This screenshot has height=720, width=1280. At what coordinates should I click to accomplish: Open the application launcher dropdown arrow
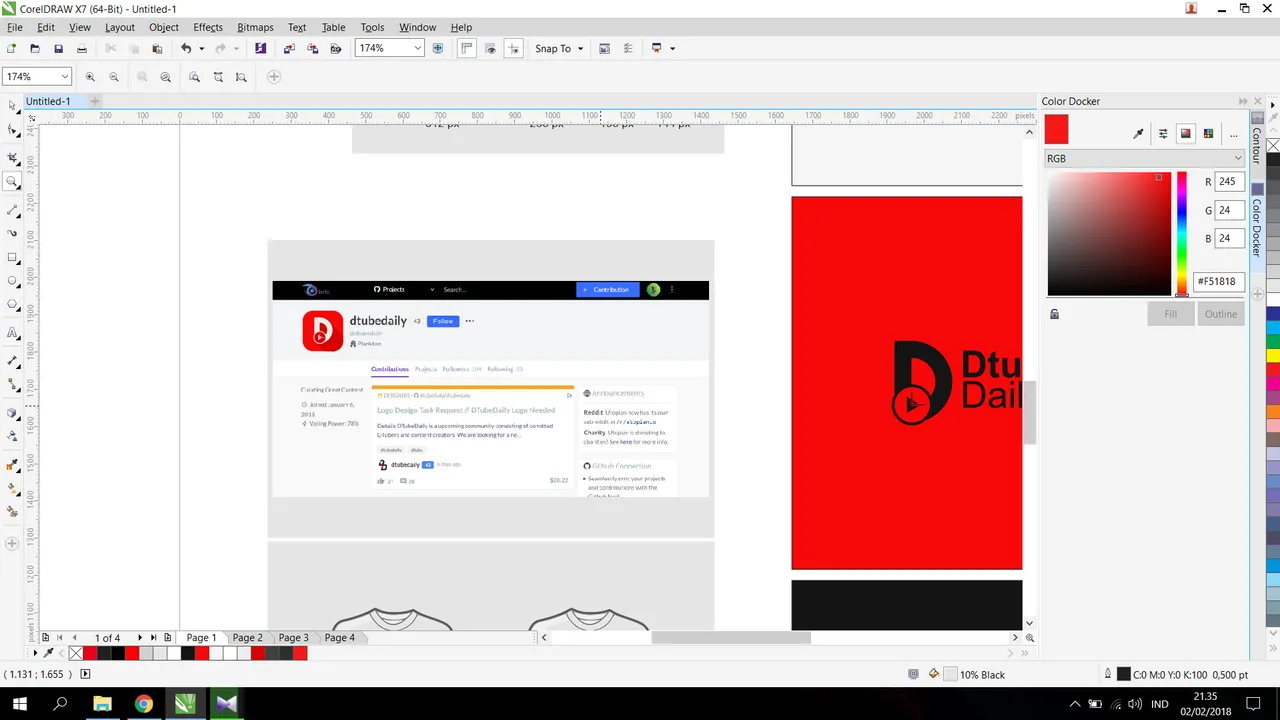click(x=672, y=48)
